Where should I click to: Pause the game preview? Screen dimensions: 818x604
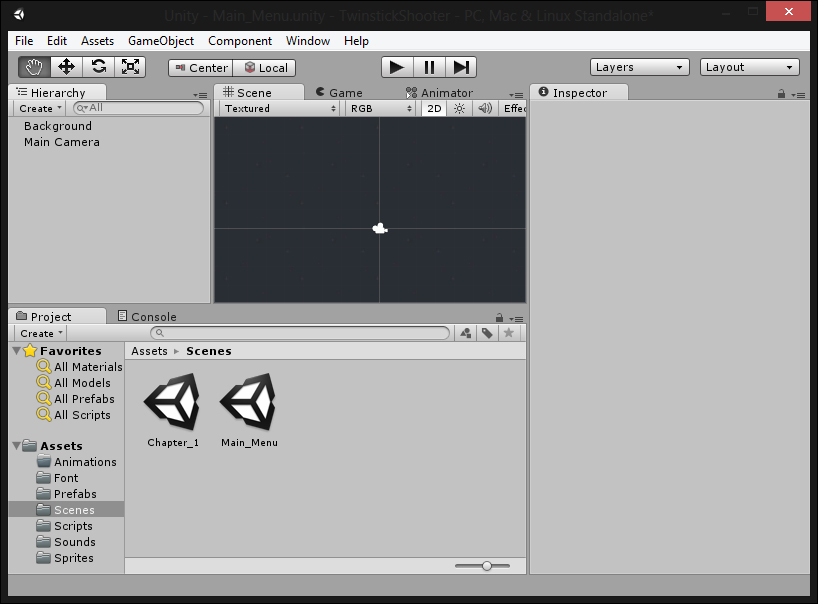coord(429,67)
